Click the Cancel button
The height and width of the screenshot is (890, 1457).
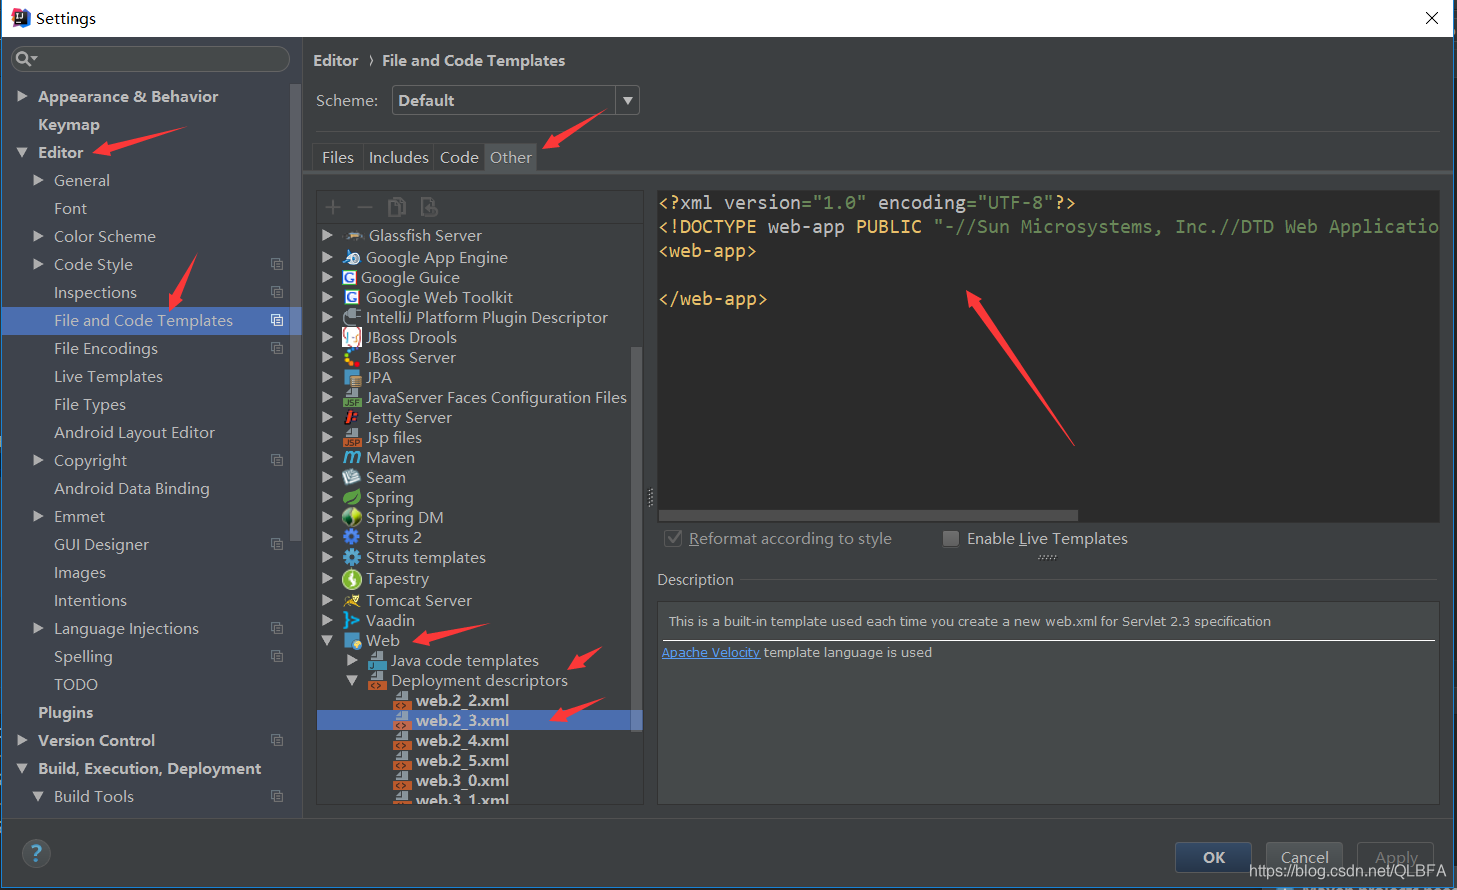(x=1304, y=857)
